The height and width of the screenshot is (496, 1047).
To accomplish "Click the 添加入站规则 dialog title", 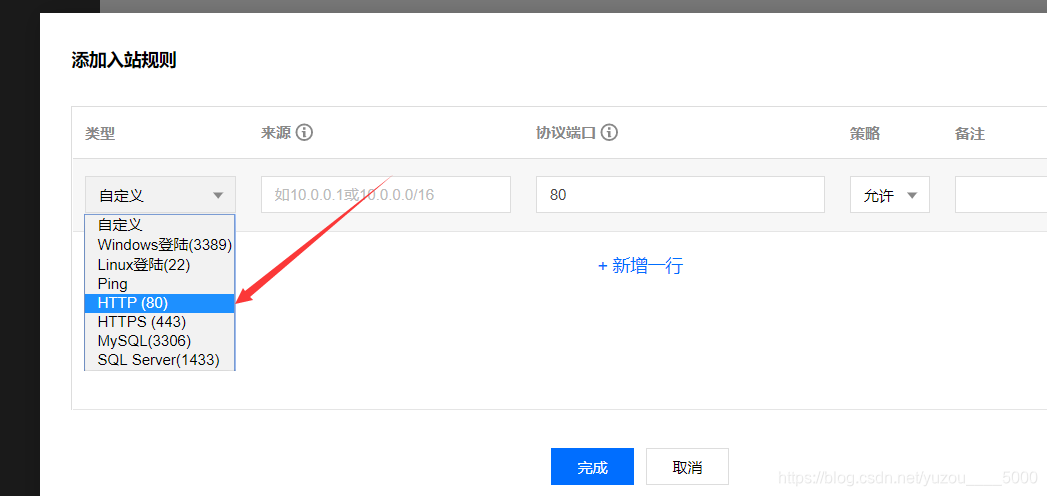I will click(124, 61).
